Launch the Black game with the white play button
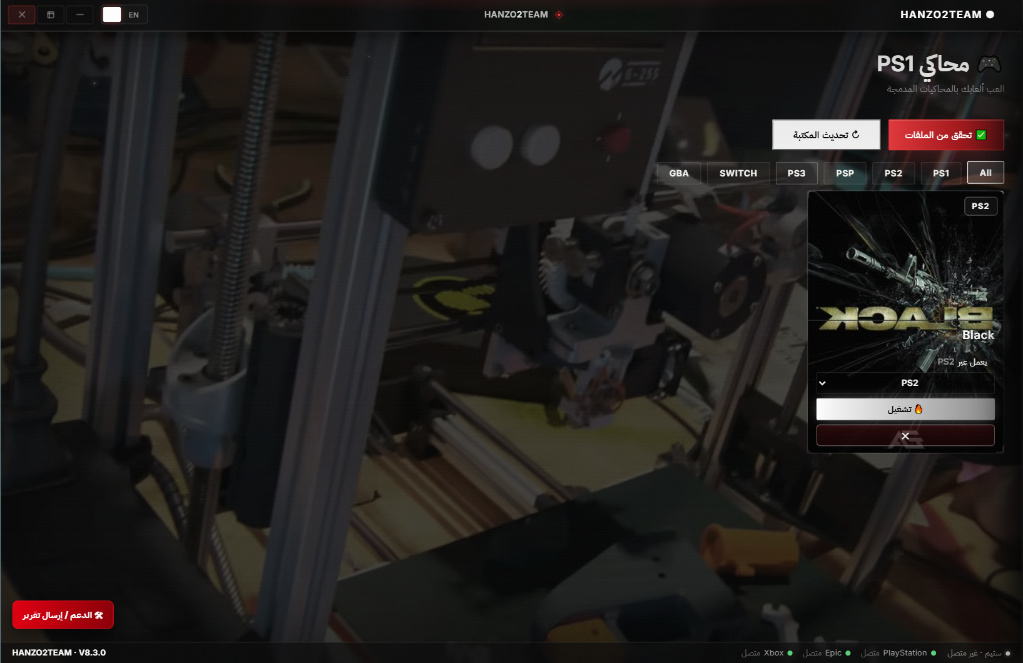This screenshot has height=663, width=1023. [x=905, y=409]
